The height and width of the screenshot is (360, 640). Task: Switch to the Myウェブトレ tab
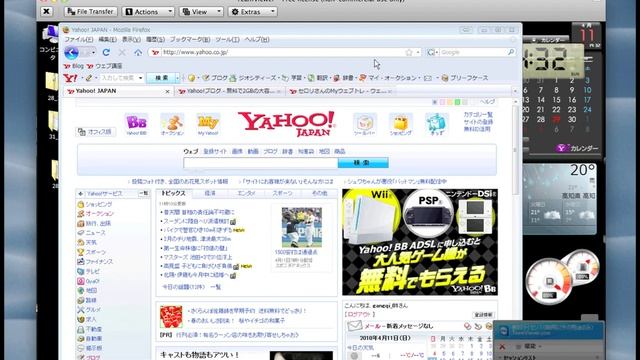tap(340, 91)
